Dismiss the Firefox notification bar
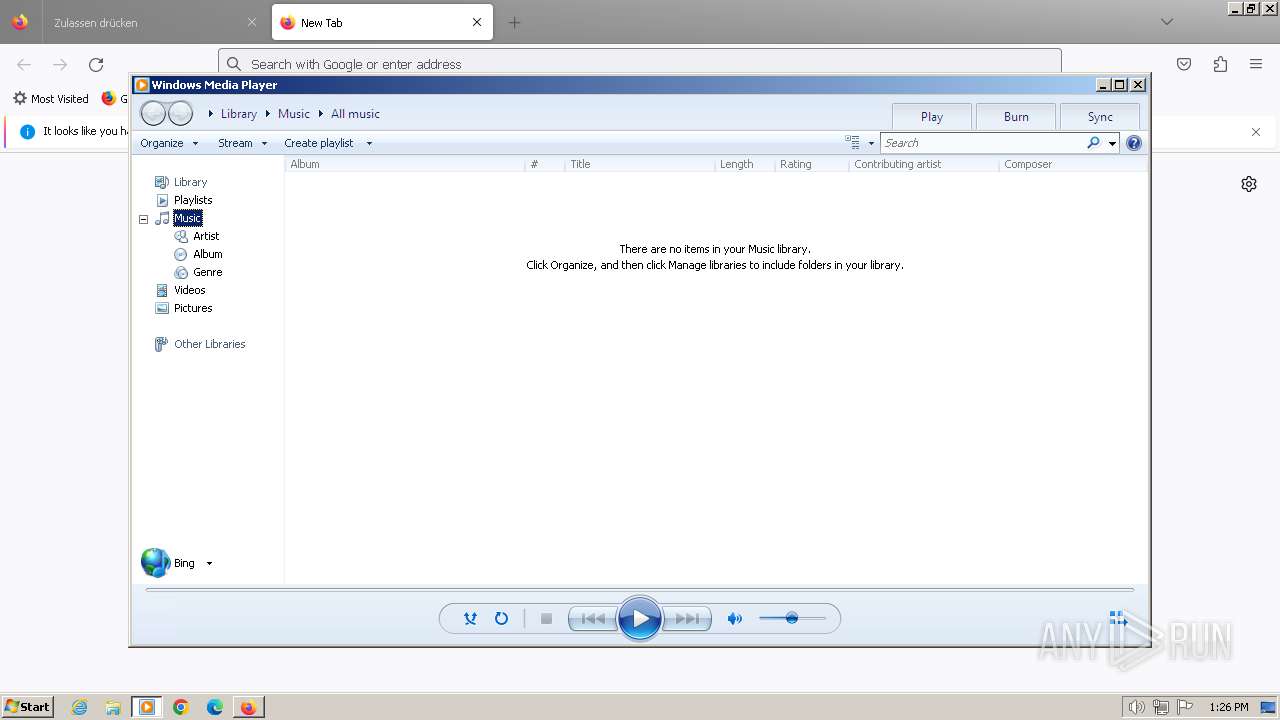1280x720 pixels. click(x=1256, y=131)
